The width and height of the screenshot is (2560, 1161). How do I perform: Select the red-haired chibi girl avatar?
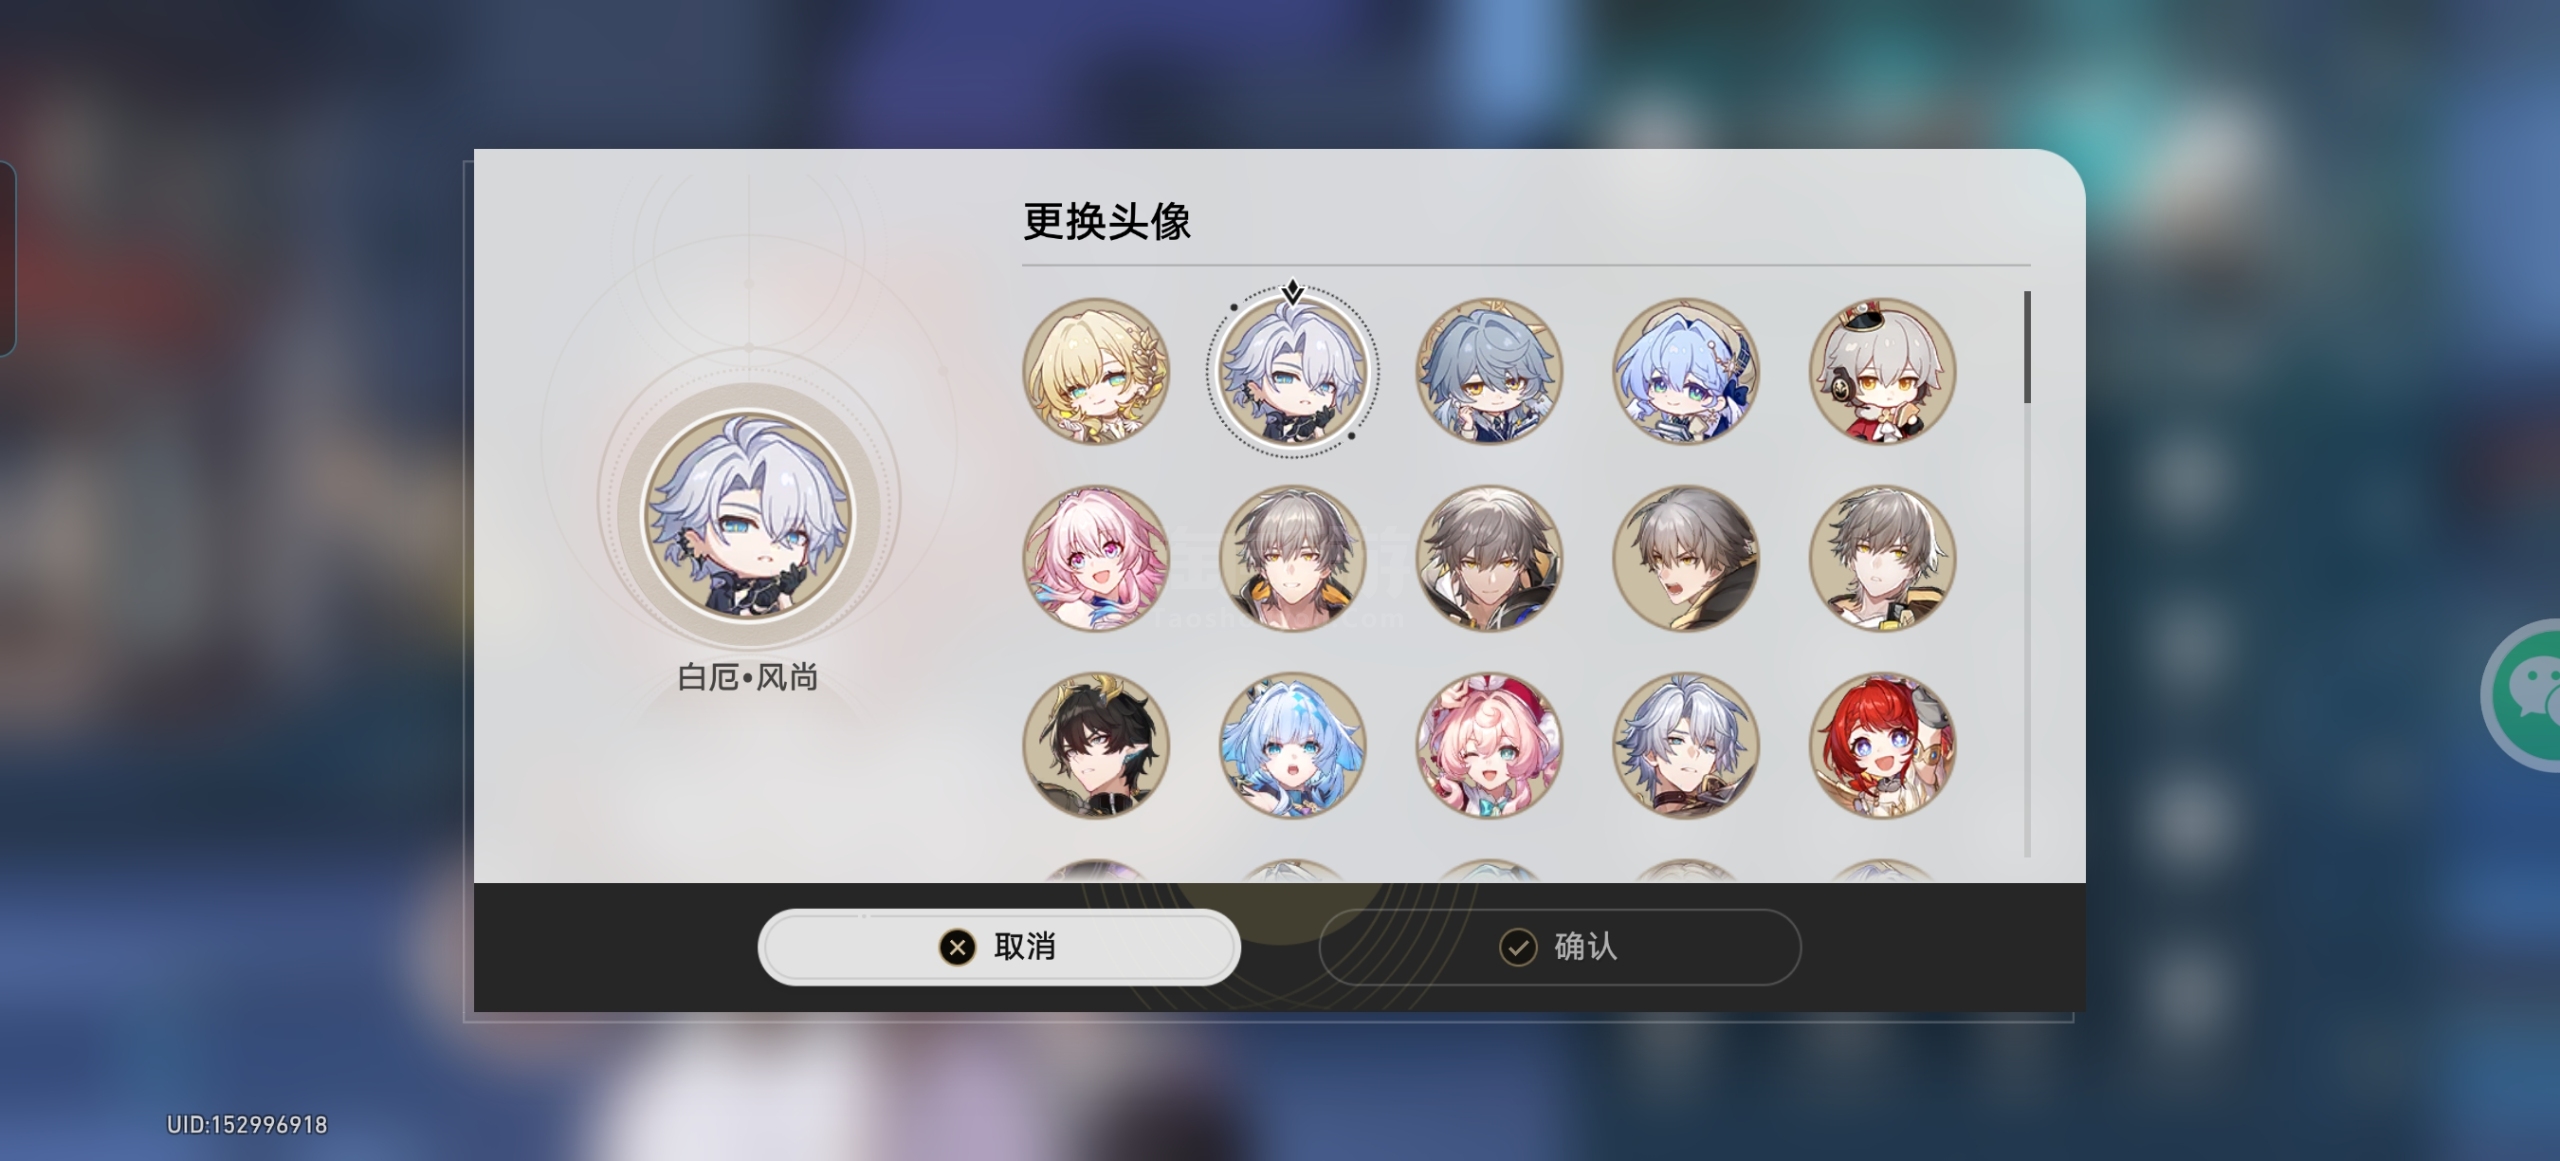(x=1883, y=745)
